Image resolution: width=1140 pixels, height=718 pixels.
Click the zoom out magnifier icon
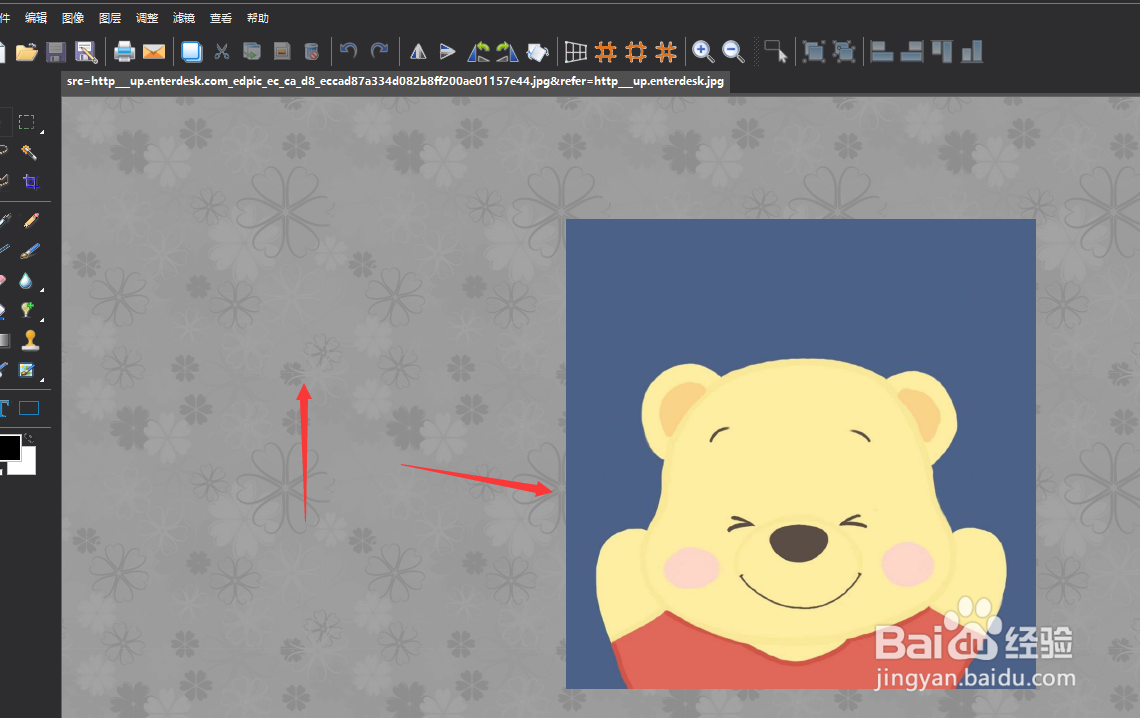[x=734, y=52]
